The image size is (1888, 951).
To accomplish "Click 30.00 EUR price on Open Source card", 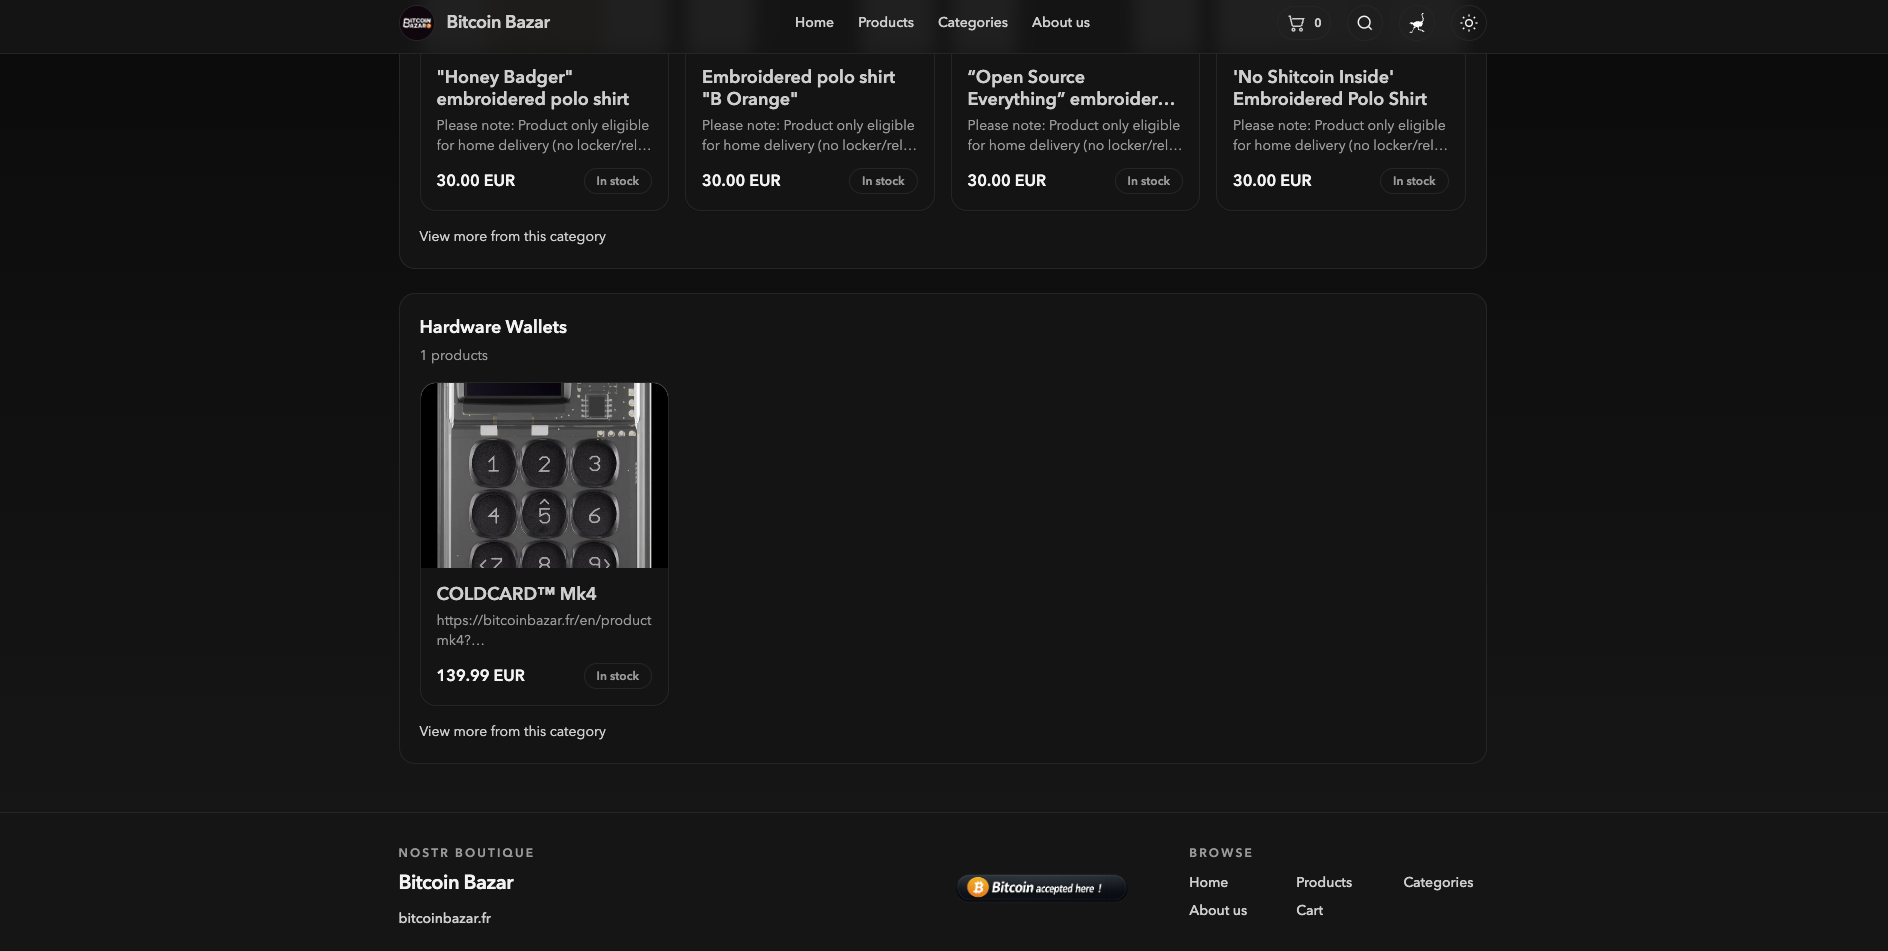I will [1007, 181].
